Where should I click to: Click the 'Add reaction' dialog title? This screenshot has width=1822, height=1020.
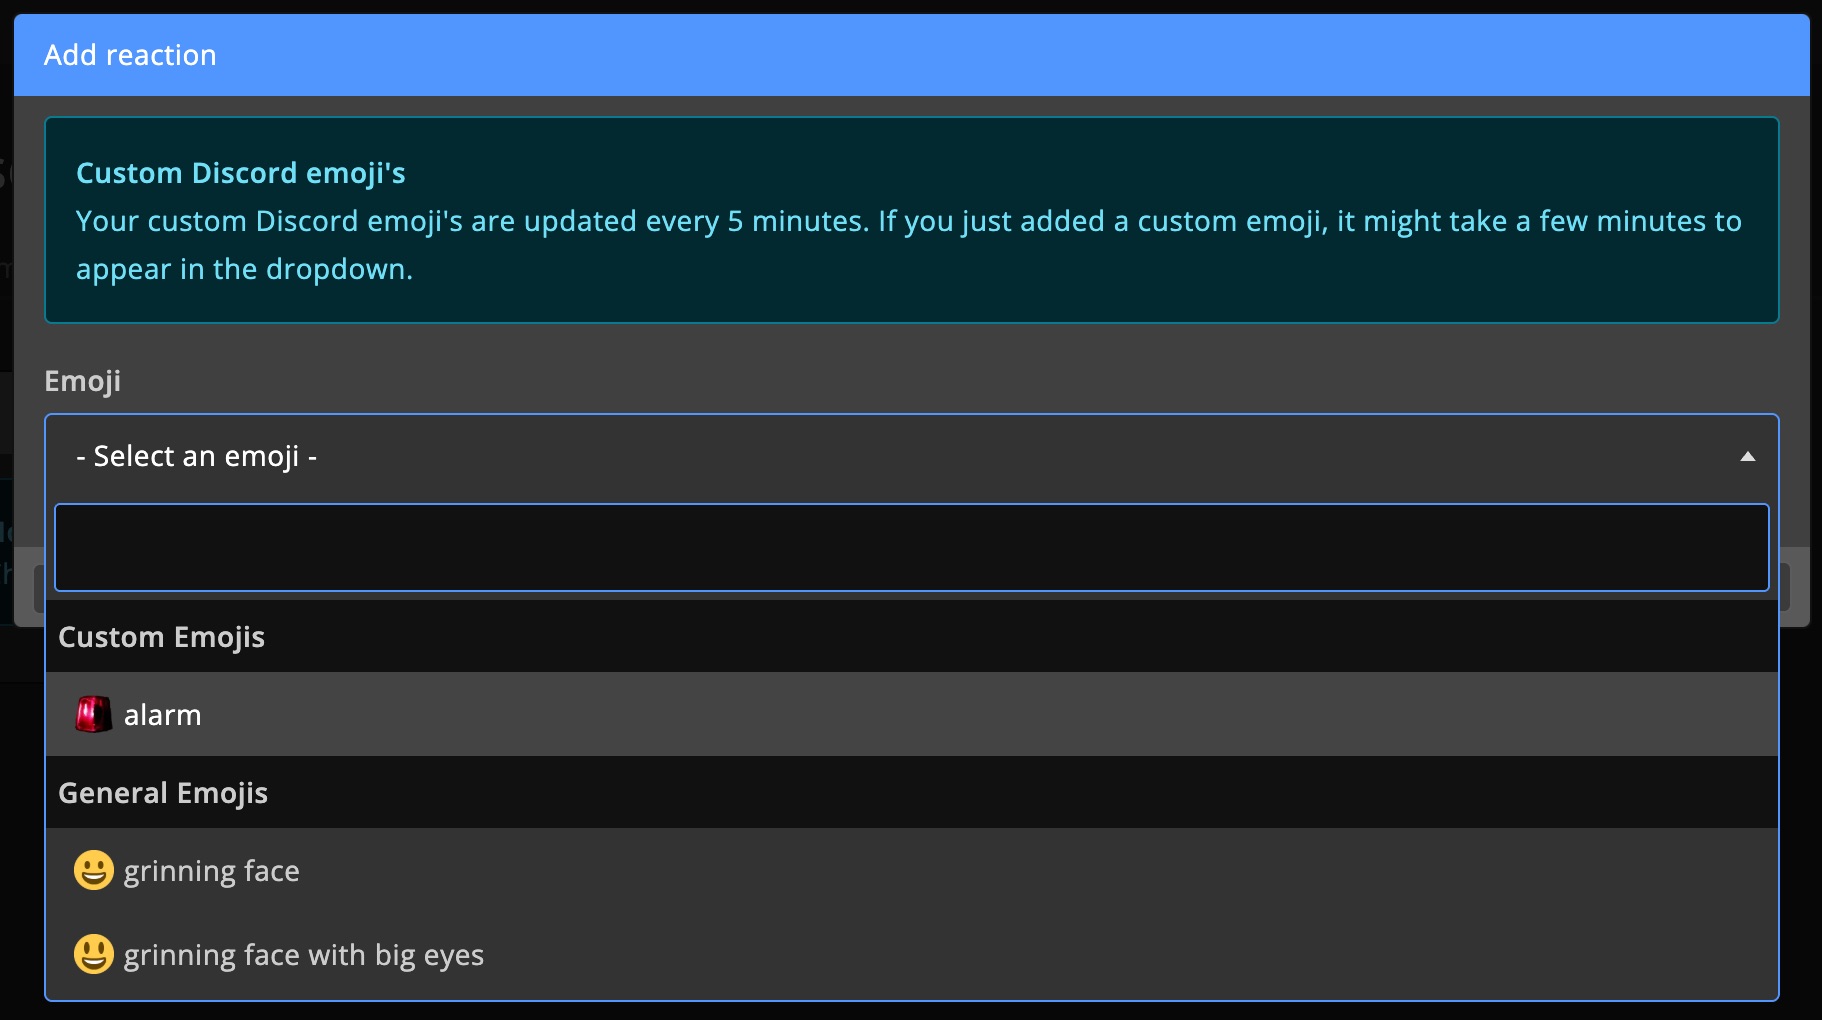tap(129, 55)
